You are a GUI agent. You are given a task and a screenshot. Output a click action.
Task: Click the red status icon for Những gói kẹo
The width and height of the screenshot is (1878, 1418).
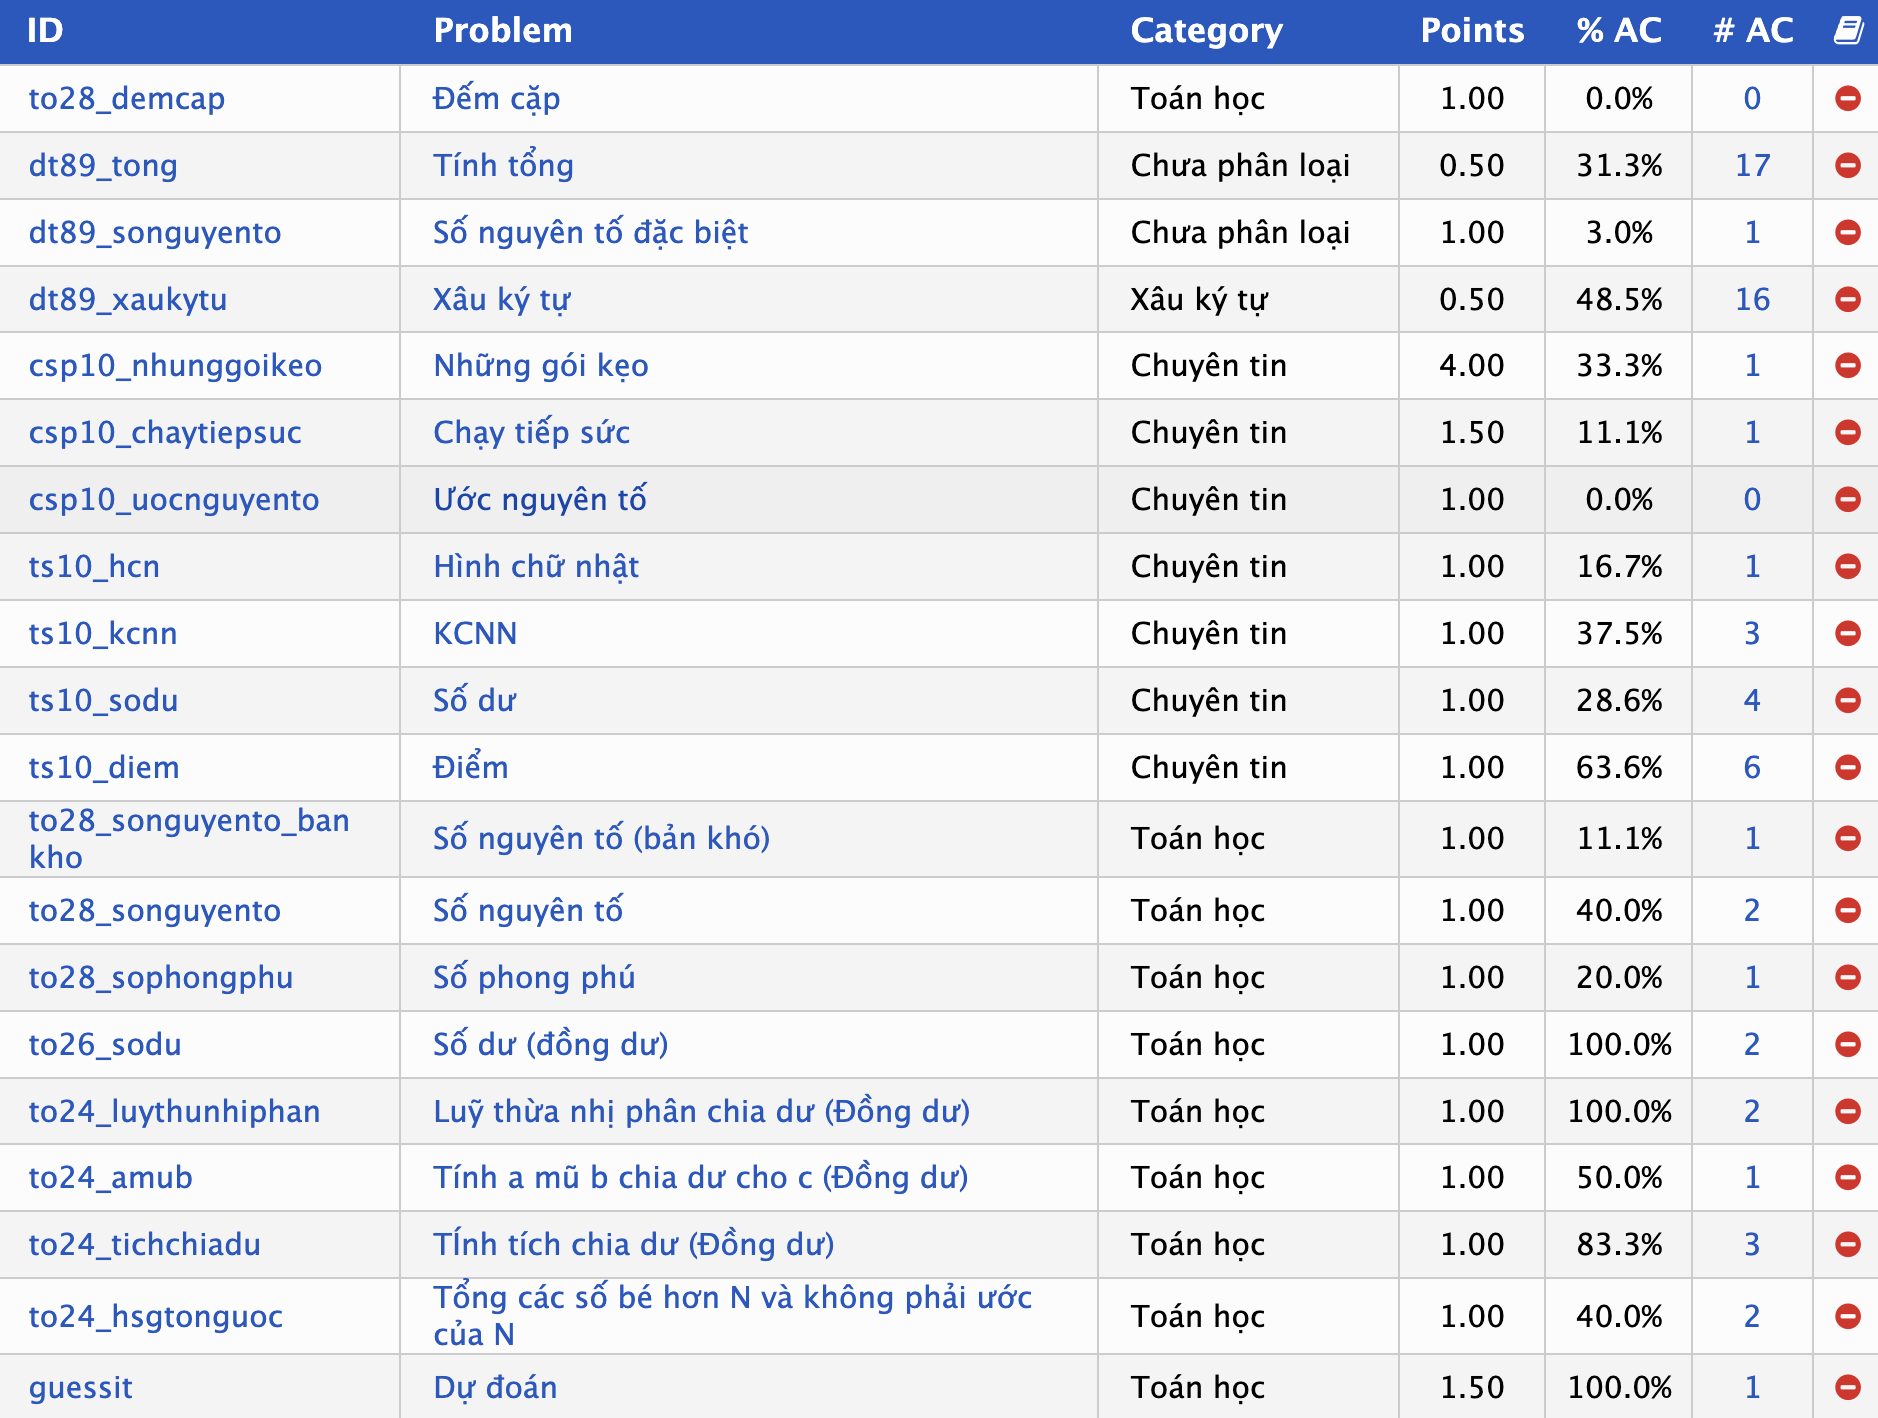(1847, 366)
